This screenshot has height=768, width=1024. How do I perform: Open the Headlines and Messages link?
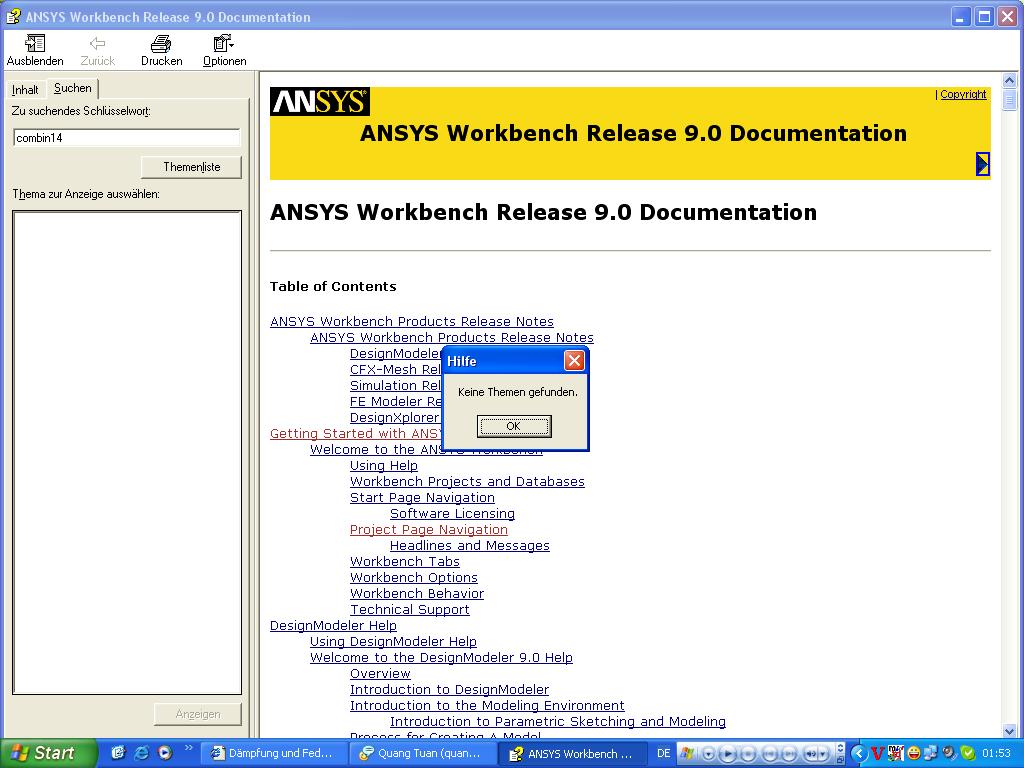pyautogui.click(x=470, y=545)
